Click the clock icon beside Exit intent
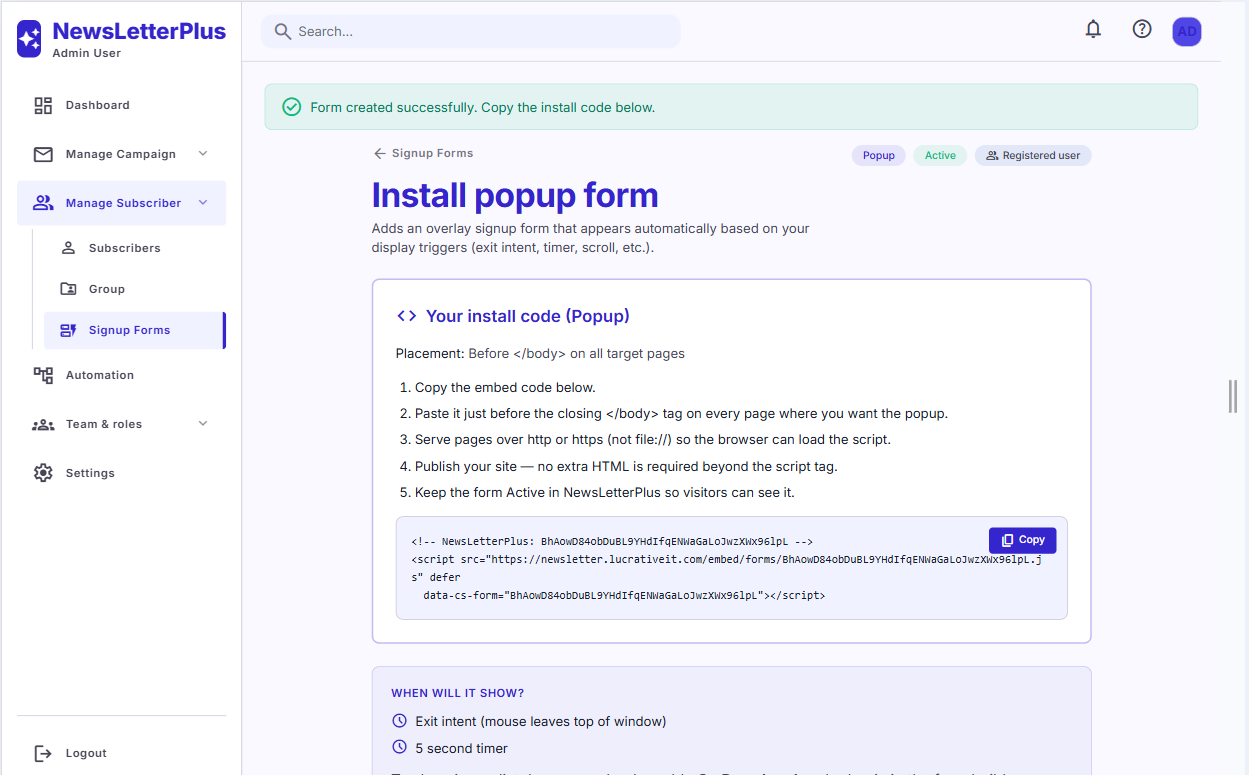 click(399, 721)
